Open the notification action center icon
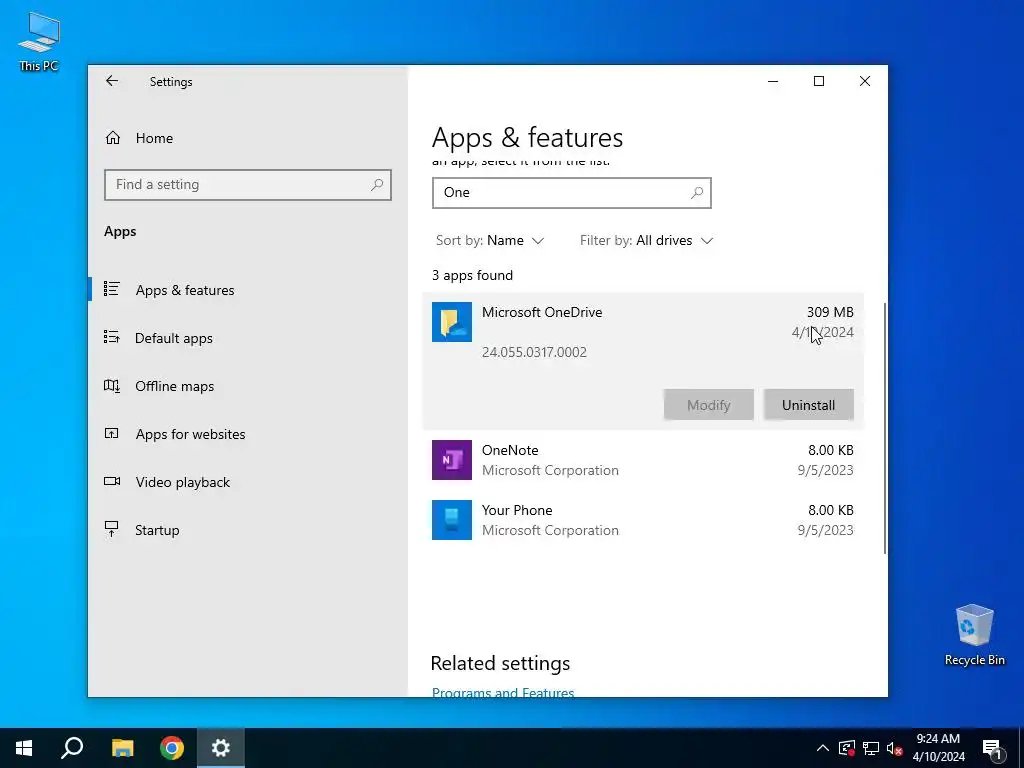The image size is (1024, 768). (x=993, y=749)
